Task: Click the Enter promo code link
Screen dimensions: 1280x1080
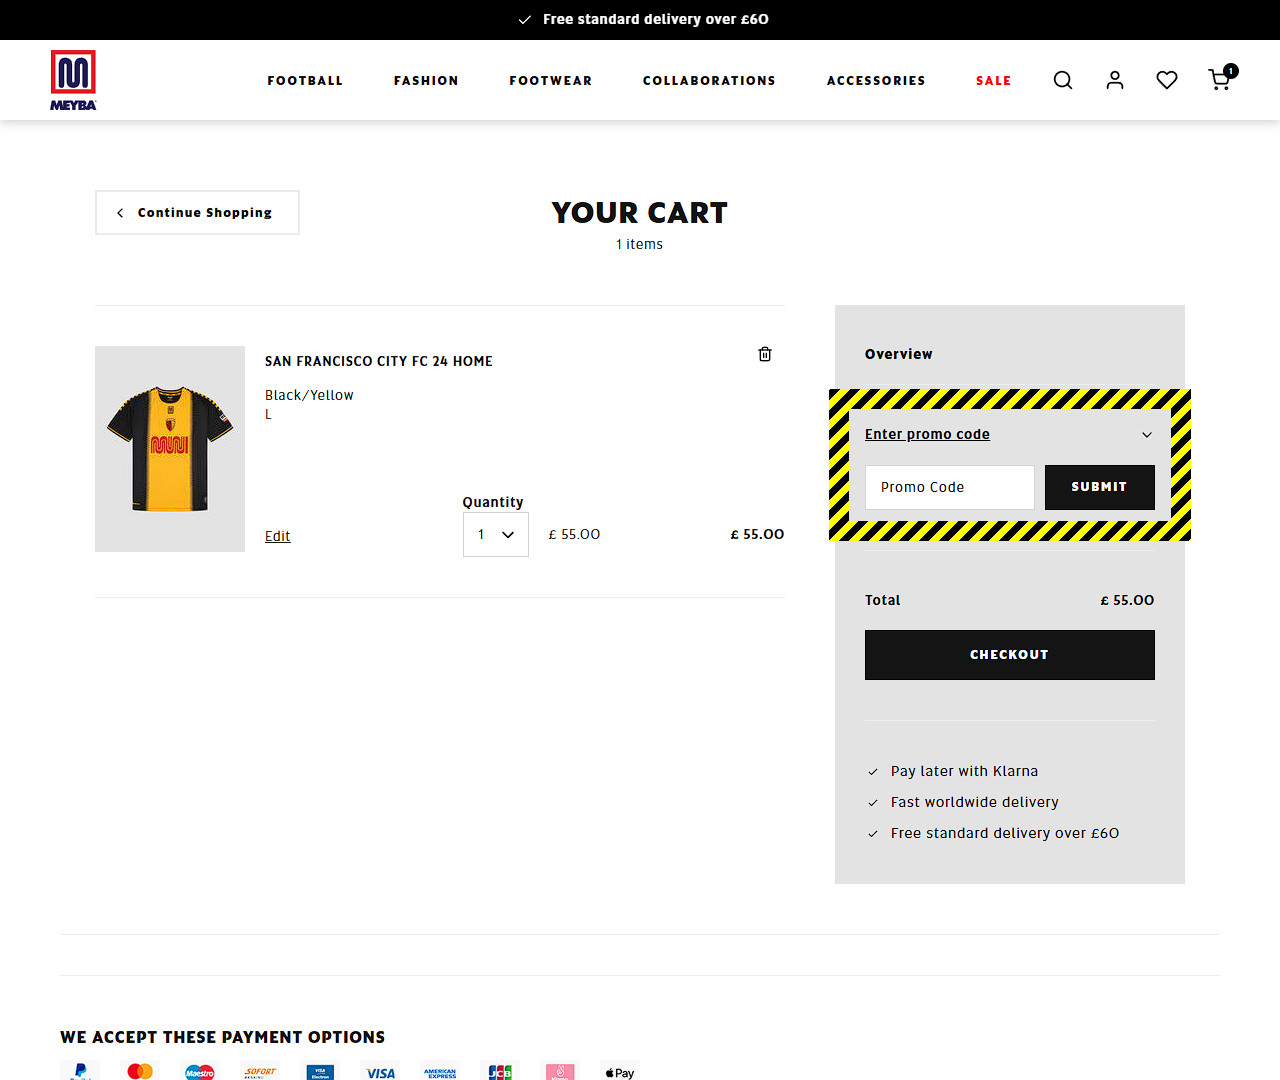Action: [927, 434]
